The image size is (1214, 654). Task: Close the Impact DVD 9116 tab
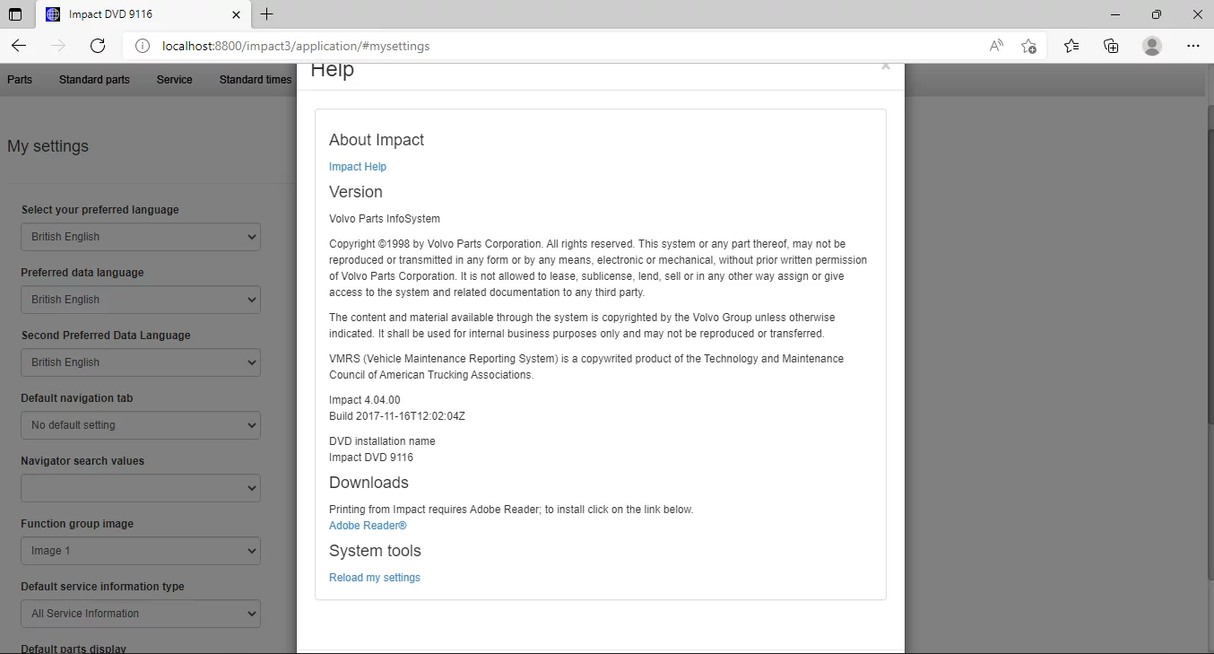point(236,15)
